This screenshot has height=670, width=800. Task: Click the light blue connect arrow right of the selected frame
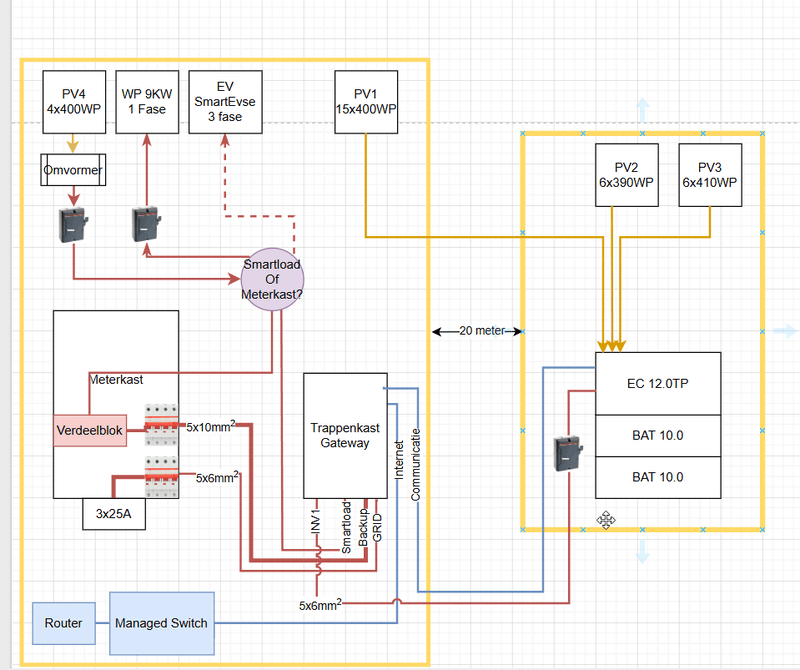click(784, 331)
